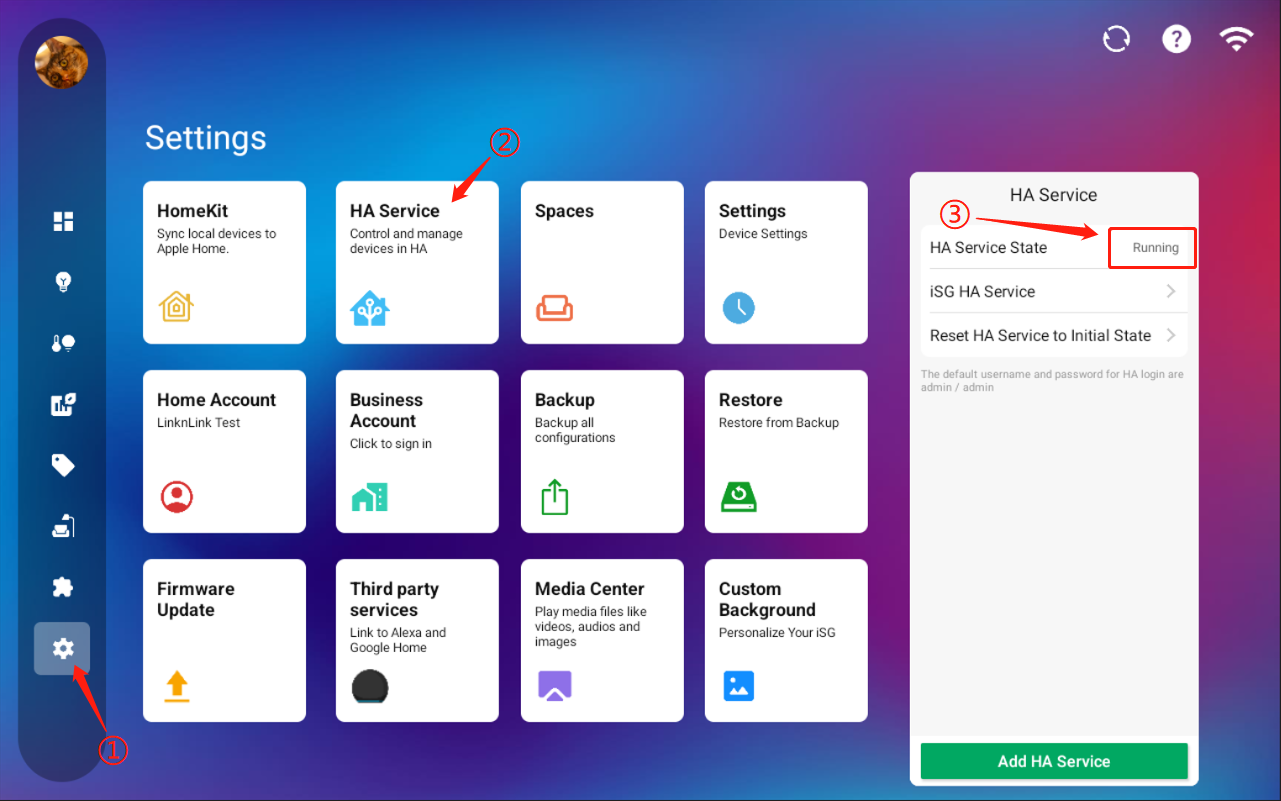Image resolution: width=1281 pixels, height=801 pixels.
Task: Click the puzzle piece plugin icon
Action: point(63,587)
